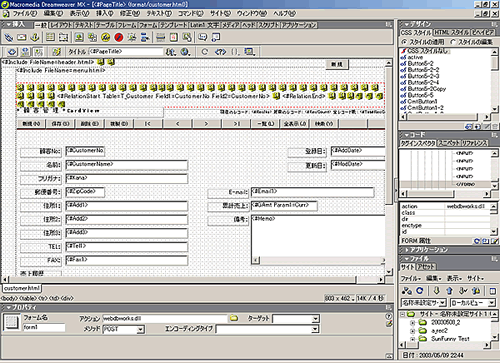Expand the Application panel group

tap(406, 250)
